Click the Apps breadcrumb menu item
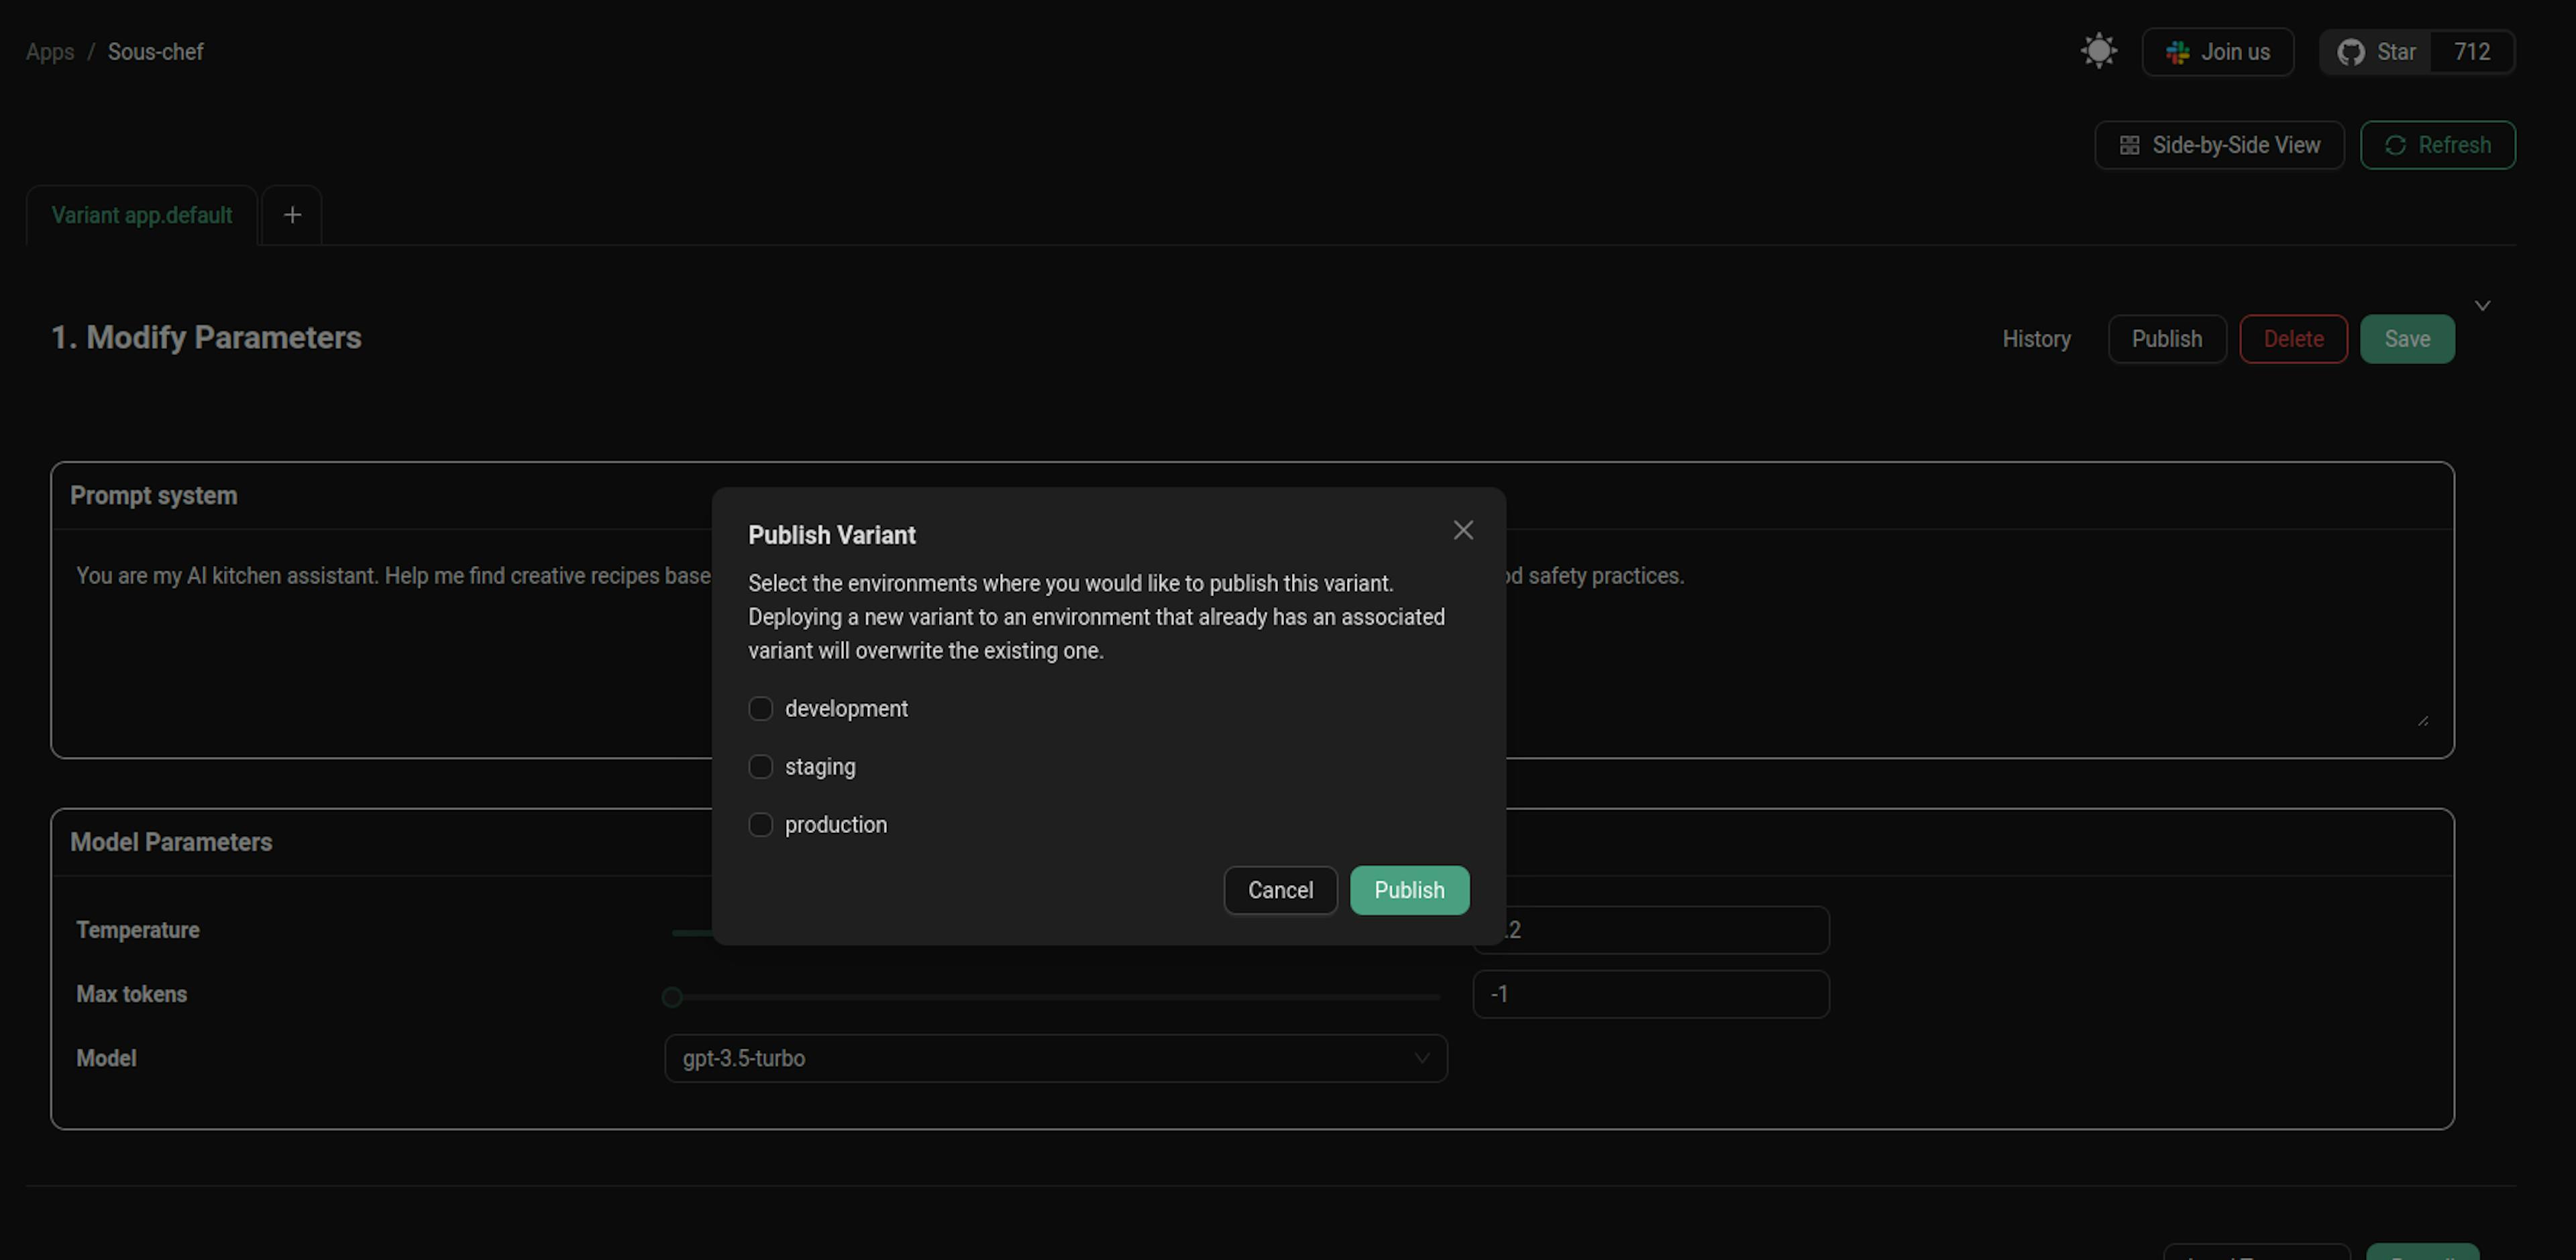The height and width of the screenshot is (1260, 2576). coord(48,51)
